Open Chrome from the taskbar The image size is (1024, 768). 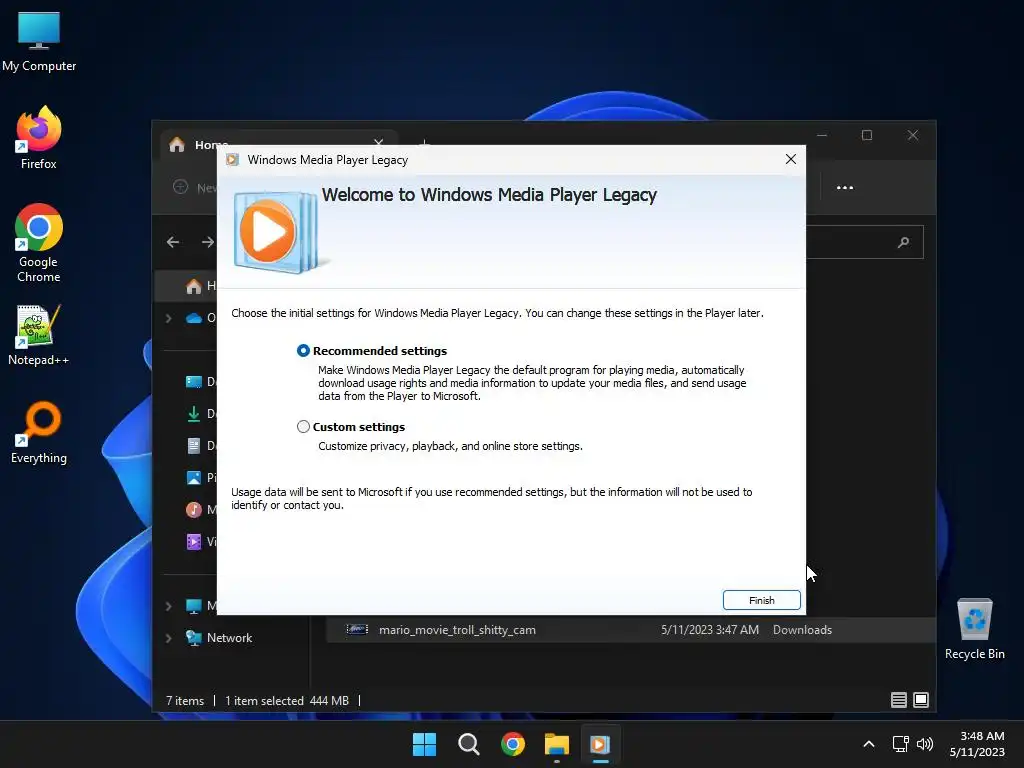[x=513, y=744]
